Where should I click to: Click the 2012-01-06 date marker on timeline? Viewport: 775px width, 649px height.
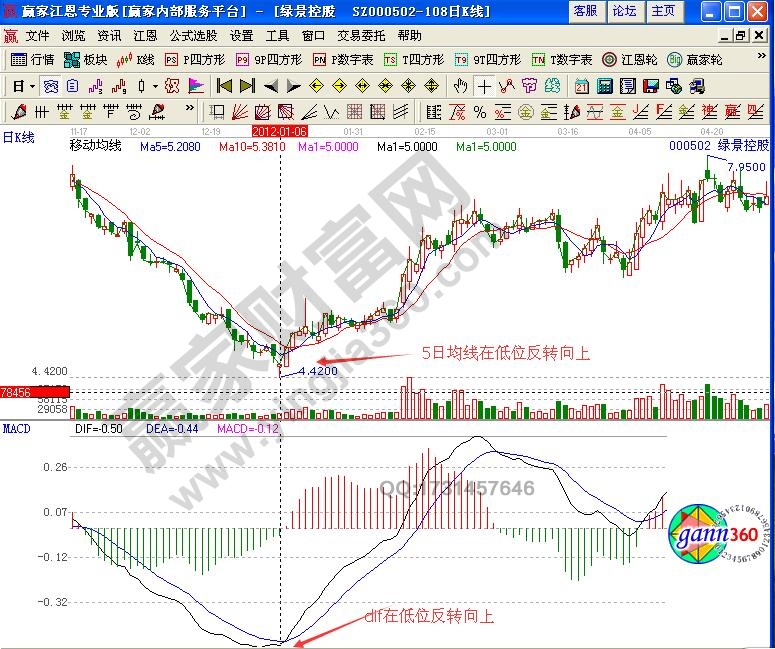coord(279,130)
